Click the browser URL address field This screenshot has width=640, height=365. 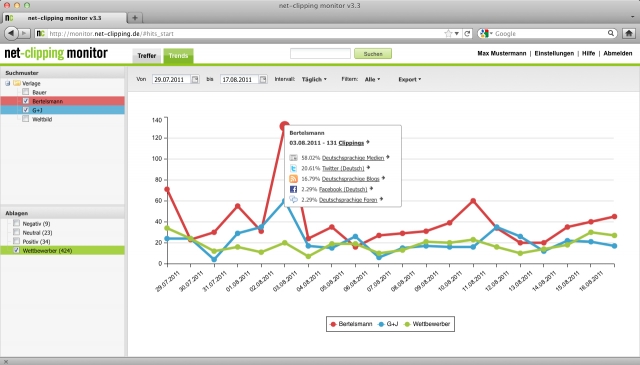pos(245,33)
